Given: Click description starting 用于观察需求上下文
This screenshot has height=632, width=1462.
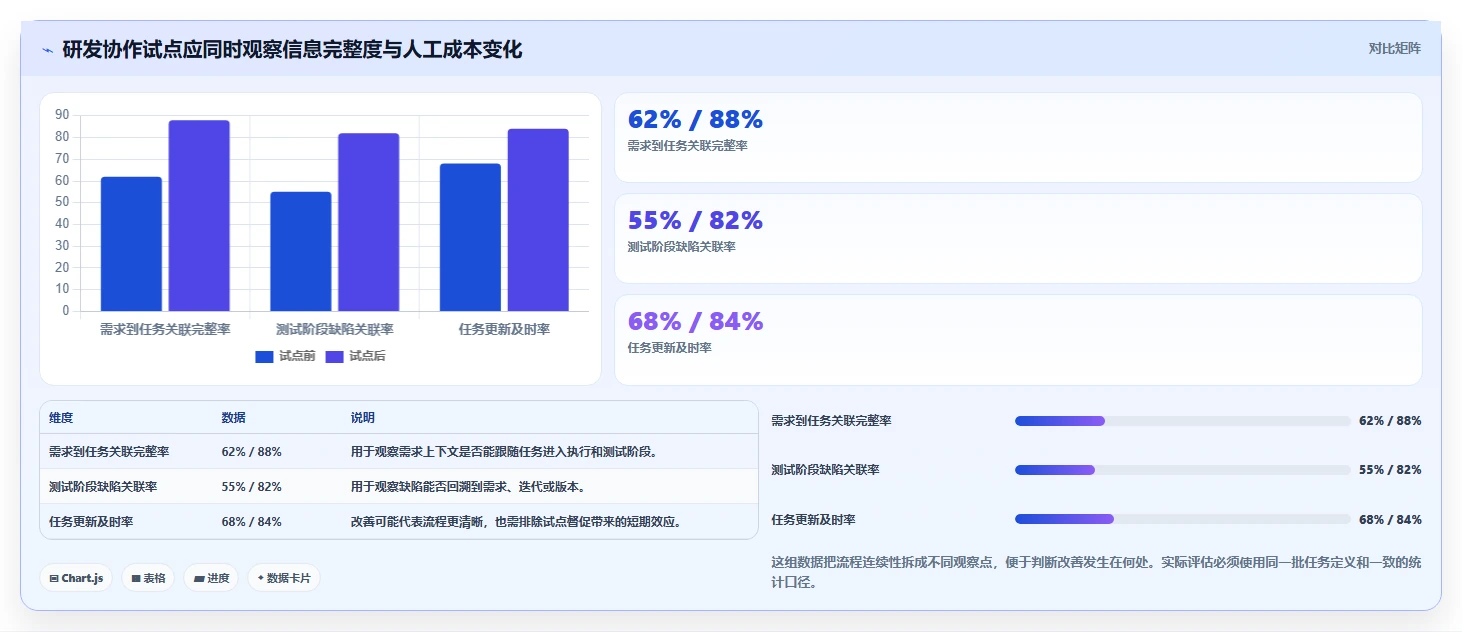Looking at the screenshot, I should [504, 452].
